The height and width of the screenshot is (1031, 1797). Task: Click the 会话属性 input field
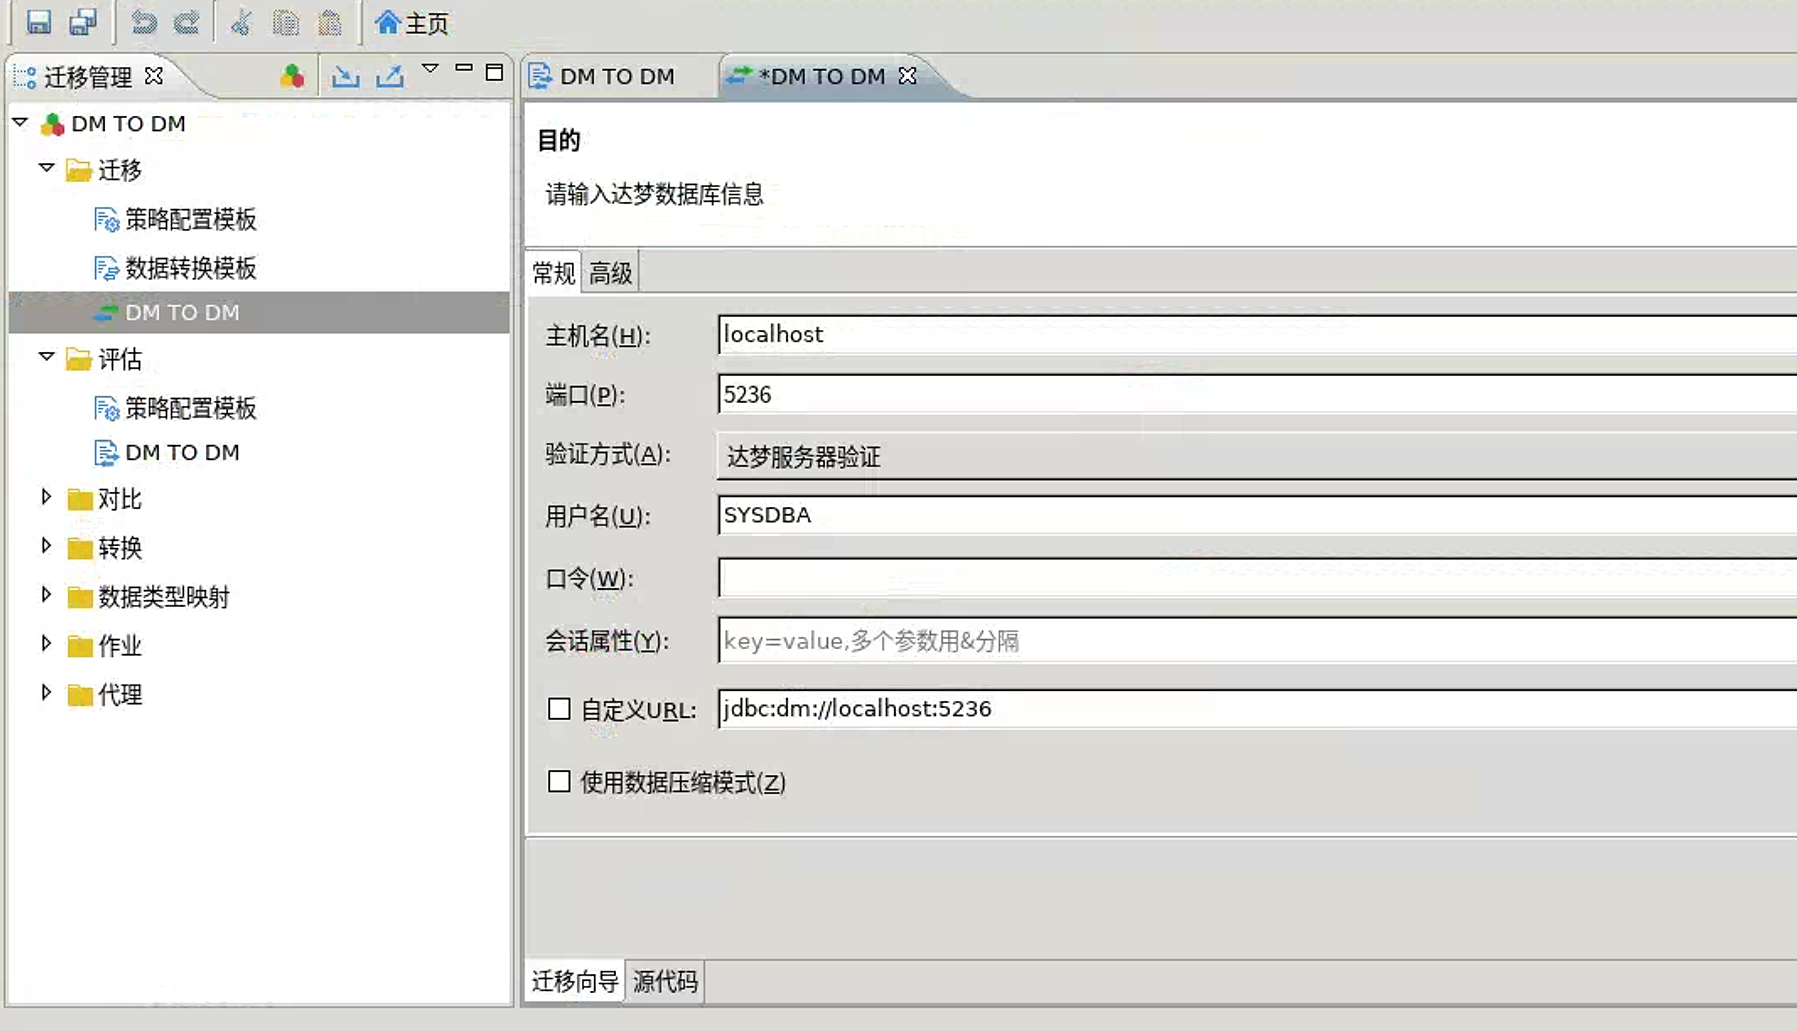(x=1257, y=640)
